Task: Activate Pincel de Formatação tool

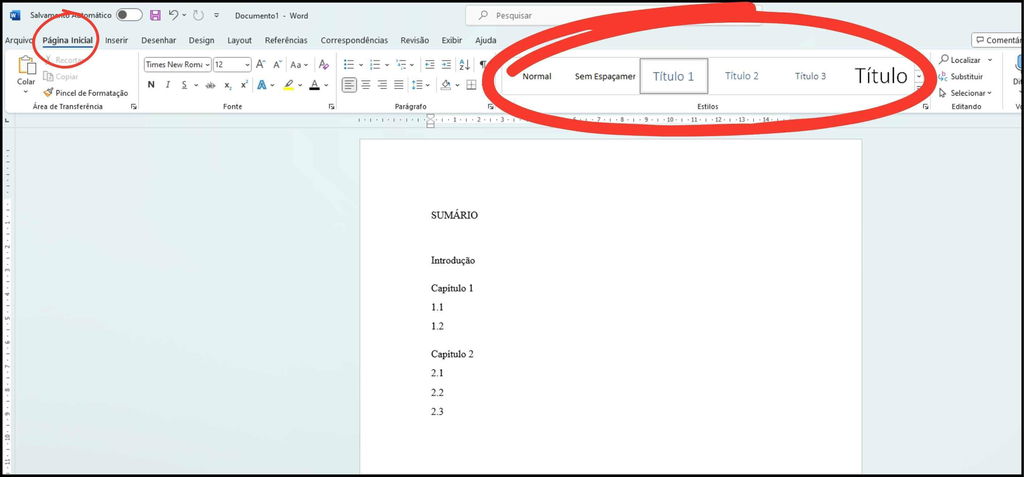Action: click(86, 93)
